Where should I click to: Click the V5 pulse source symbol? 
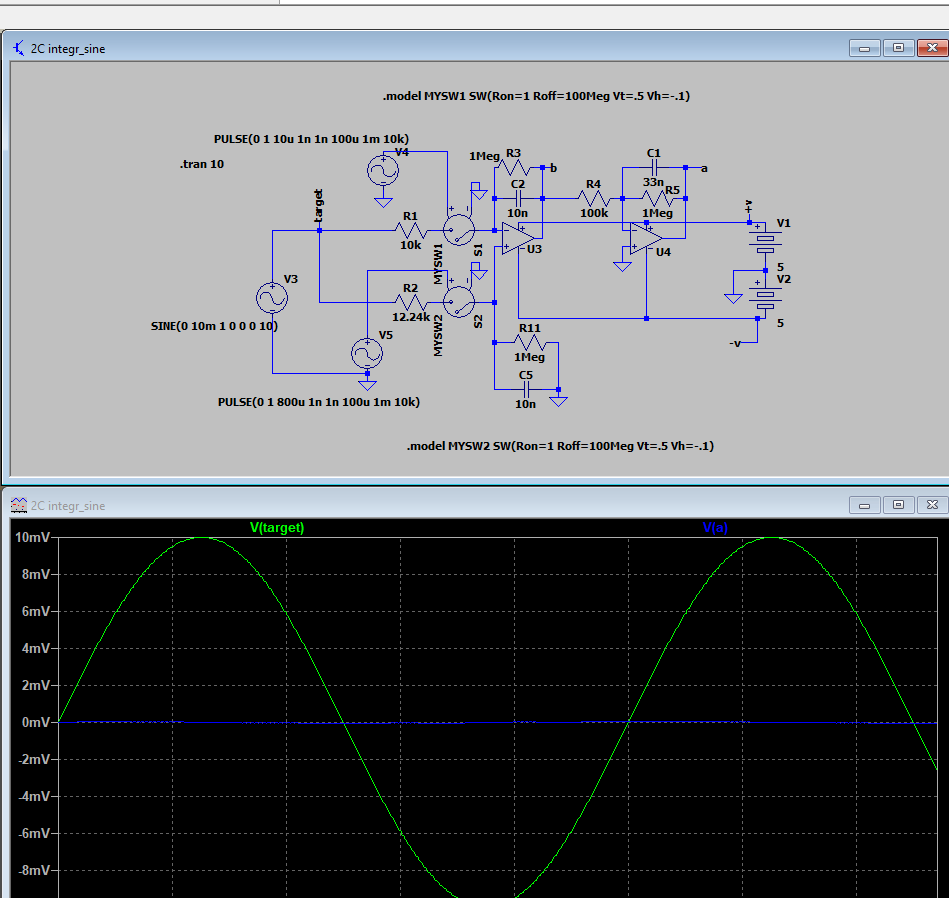[x=366, y=352]
